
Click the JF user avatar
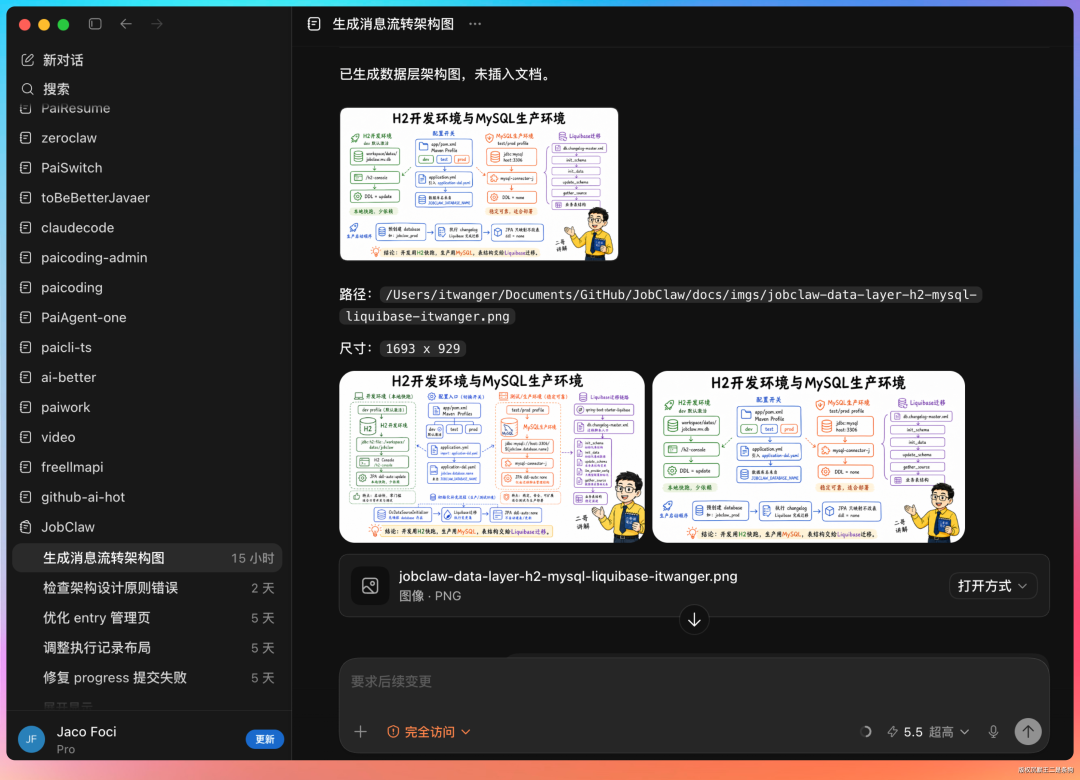31,739
